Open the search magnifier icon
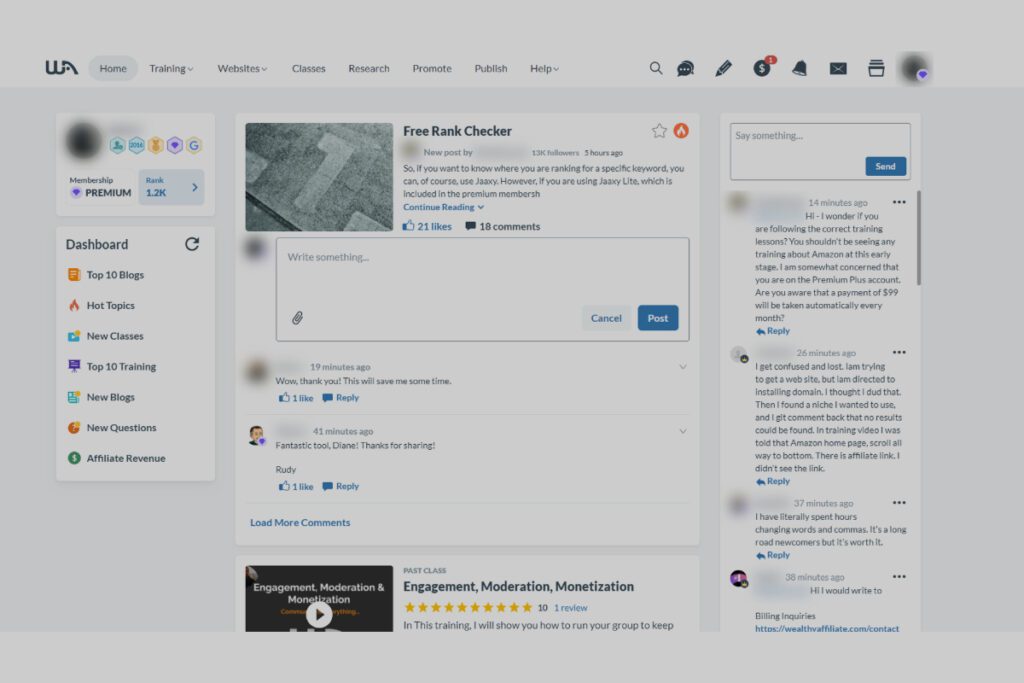The width and height of the screenshot is (1024, 683). coord(656,68)
